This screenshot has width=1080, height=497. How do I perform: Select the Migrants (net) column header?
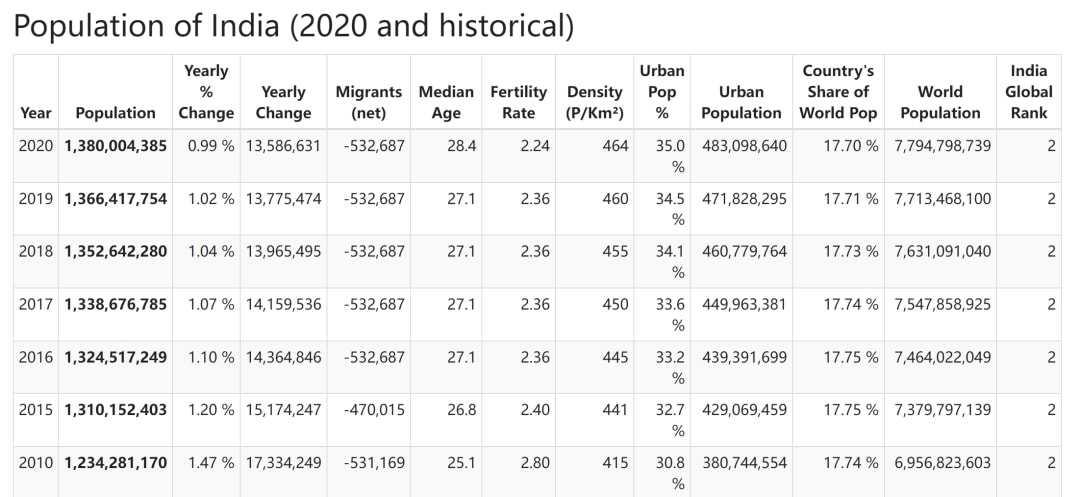pyautogui.click(x=368, y=102)
